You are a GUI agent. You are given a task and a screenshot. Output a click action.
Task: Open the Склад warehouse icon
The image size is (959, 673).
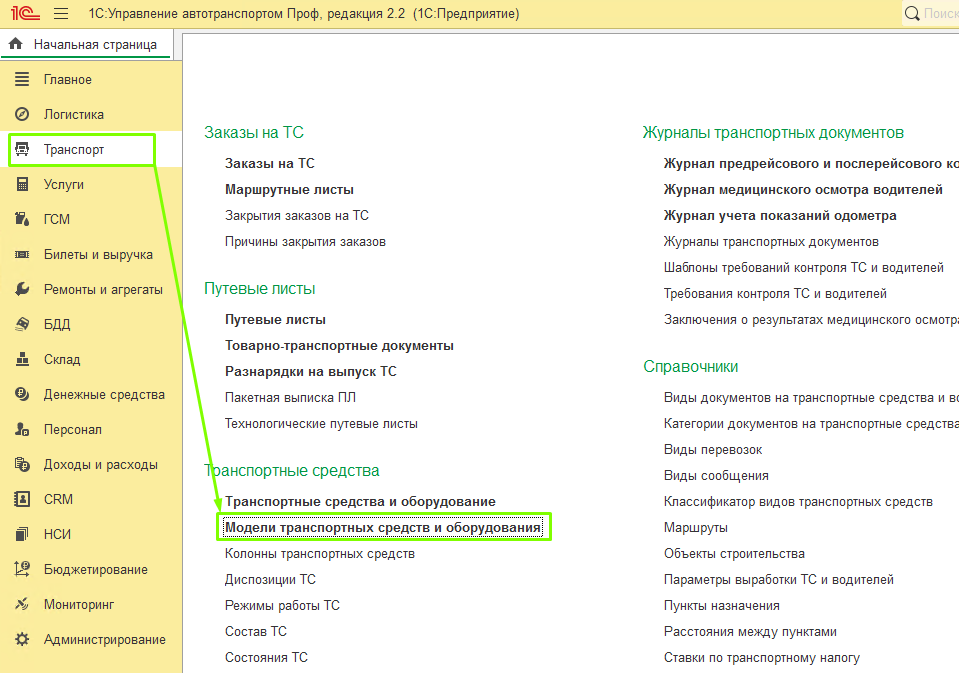tap(22, 359)
